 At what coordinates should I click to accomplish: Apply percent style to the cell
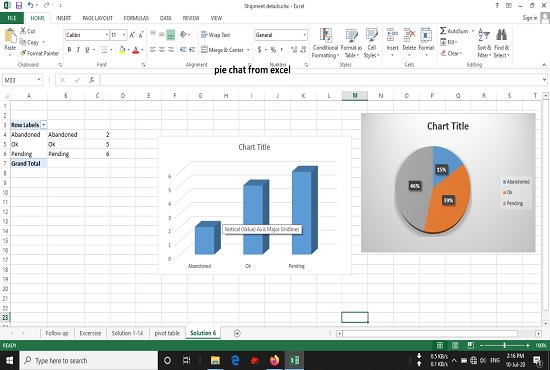[x=273, y=50]
